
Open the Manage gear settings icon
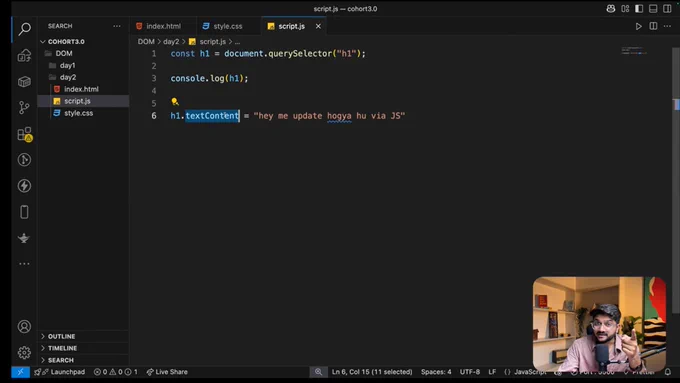(x=24, y=352)
